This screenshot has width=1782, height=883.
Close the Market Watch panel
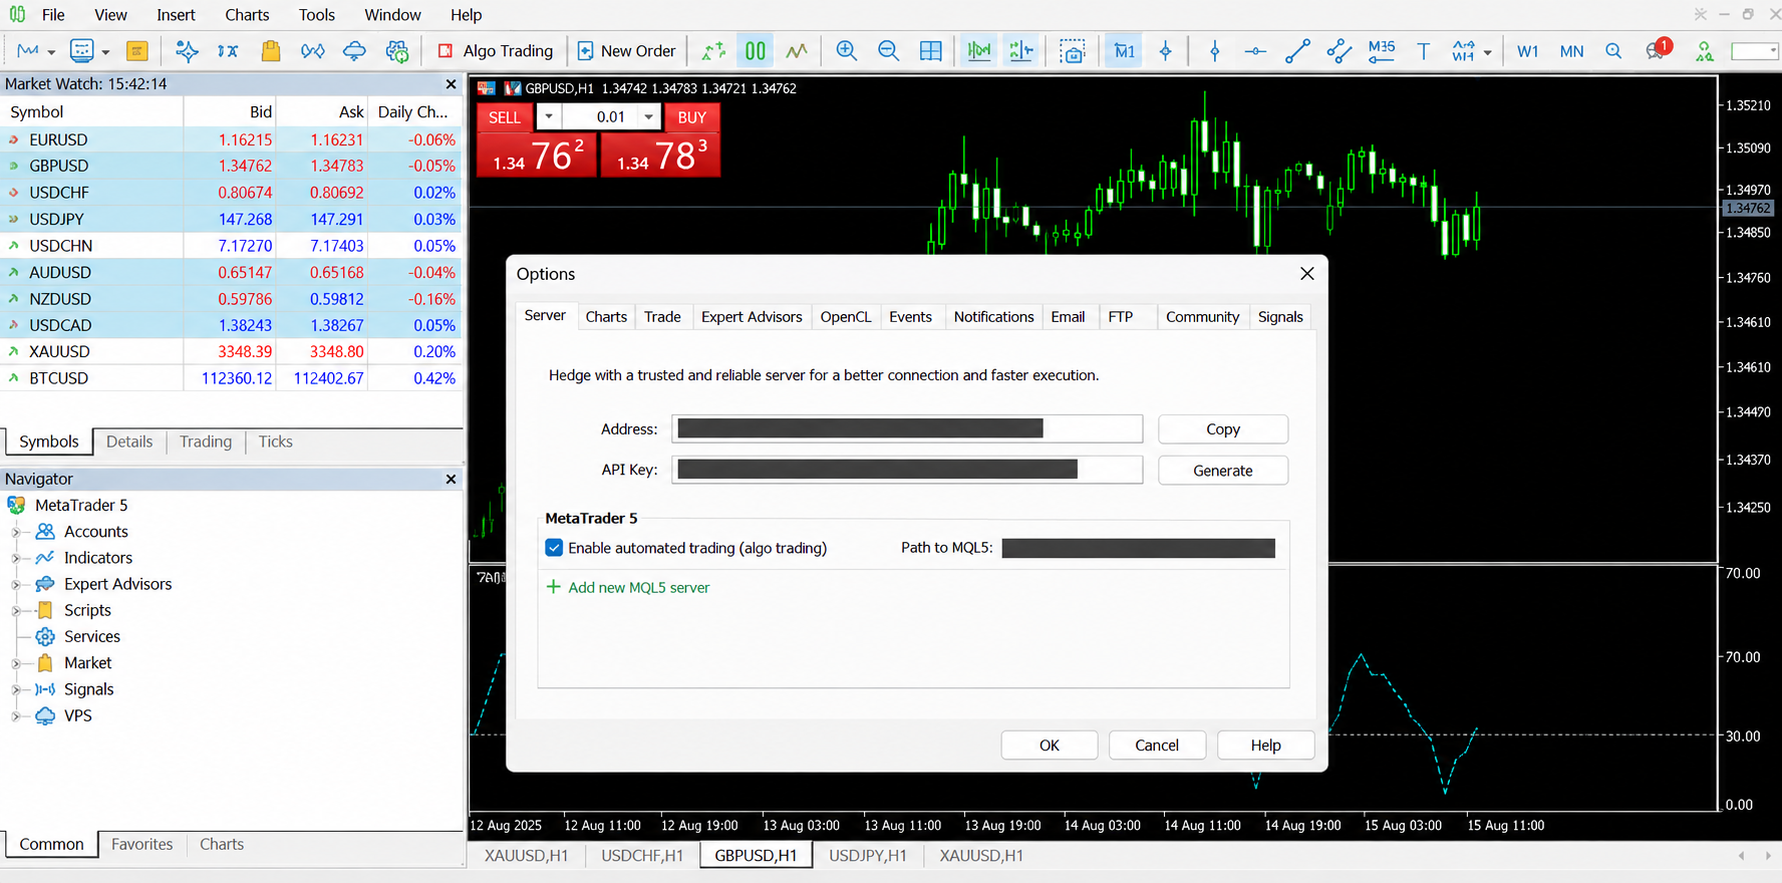[451, 85]
